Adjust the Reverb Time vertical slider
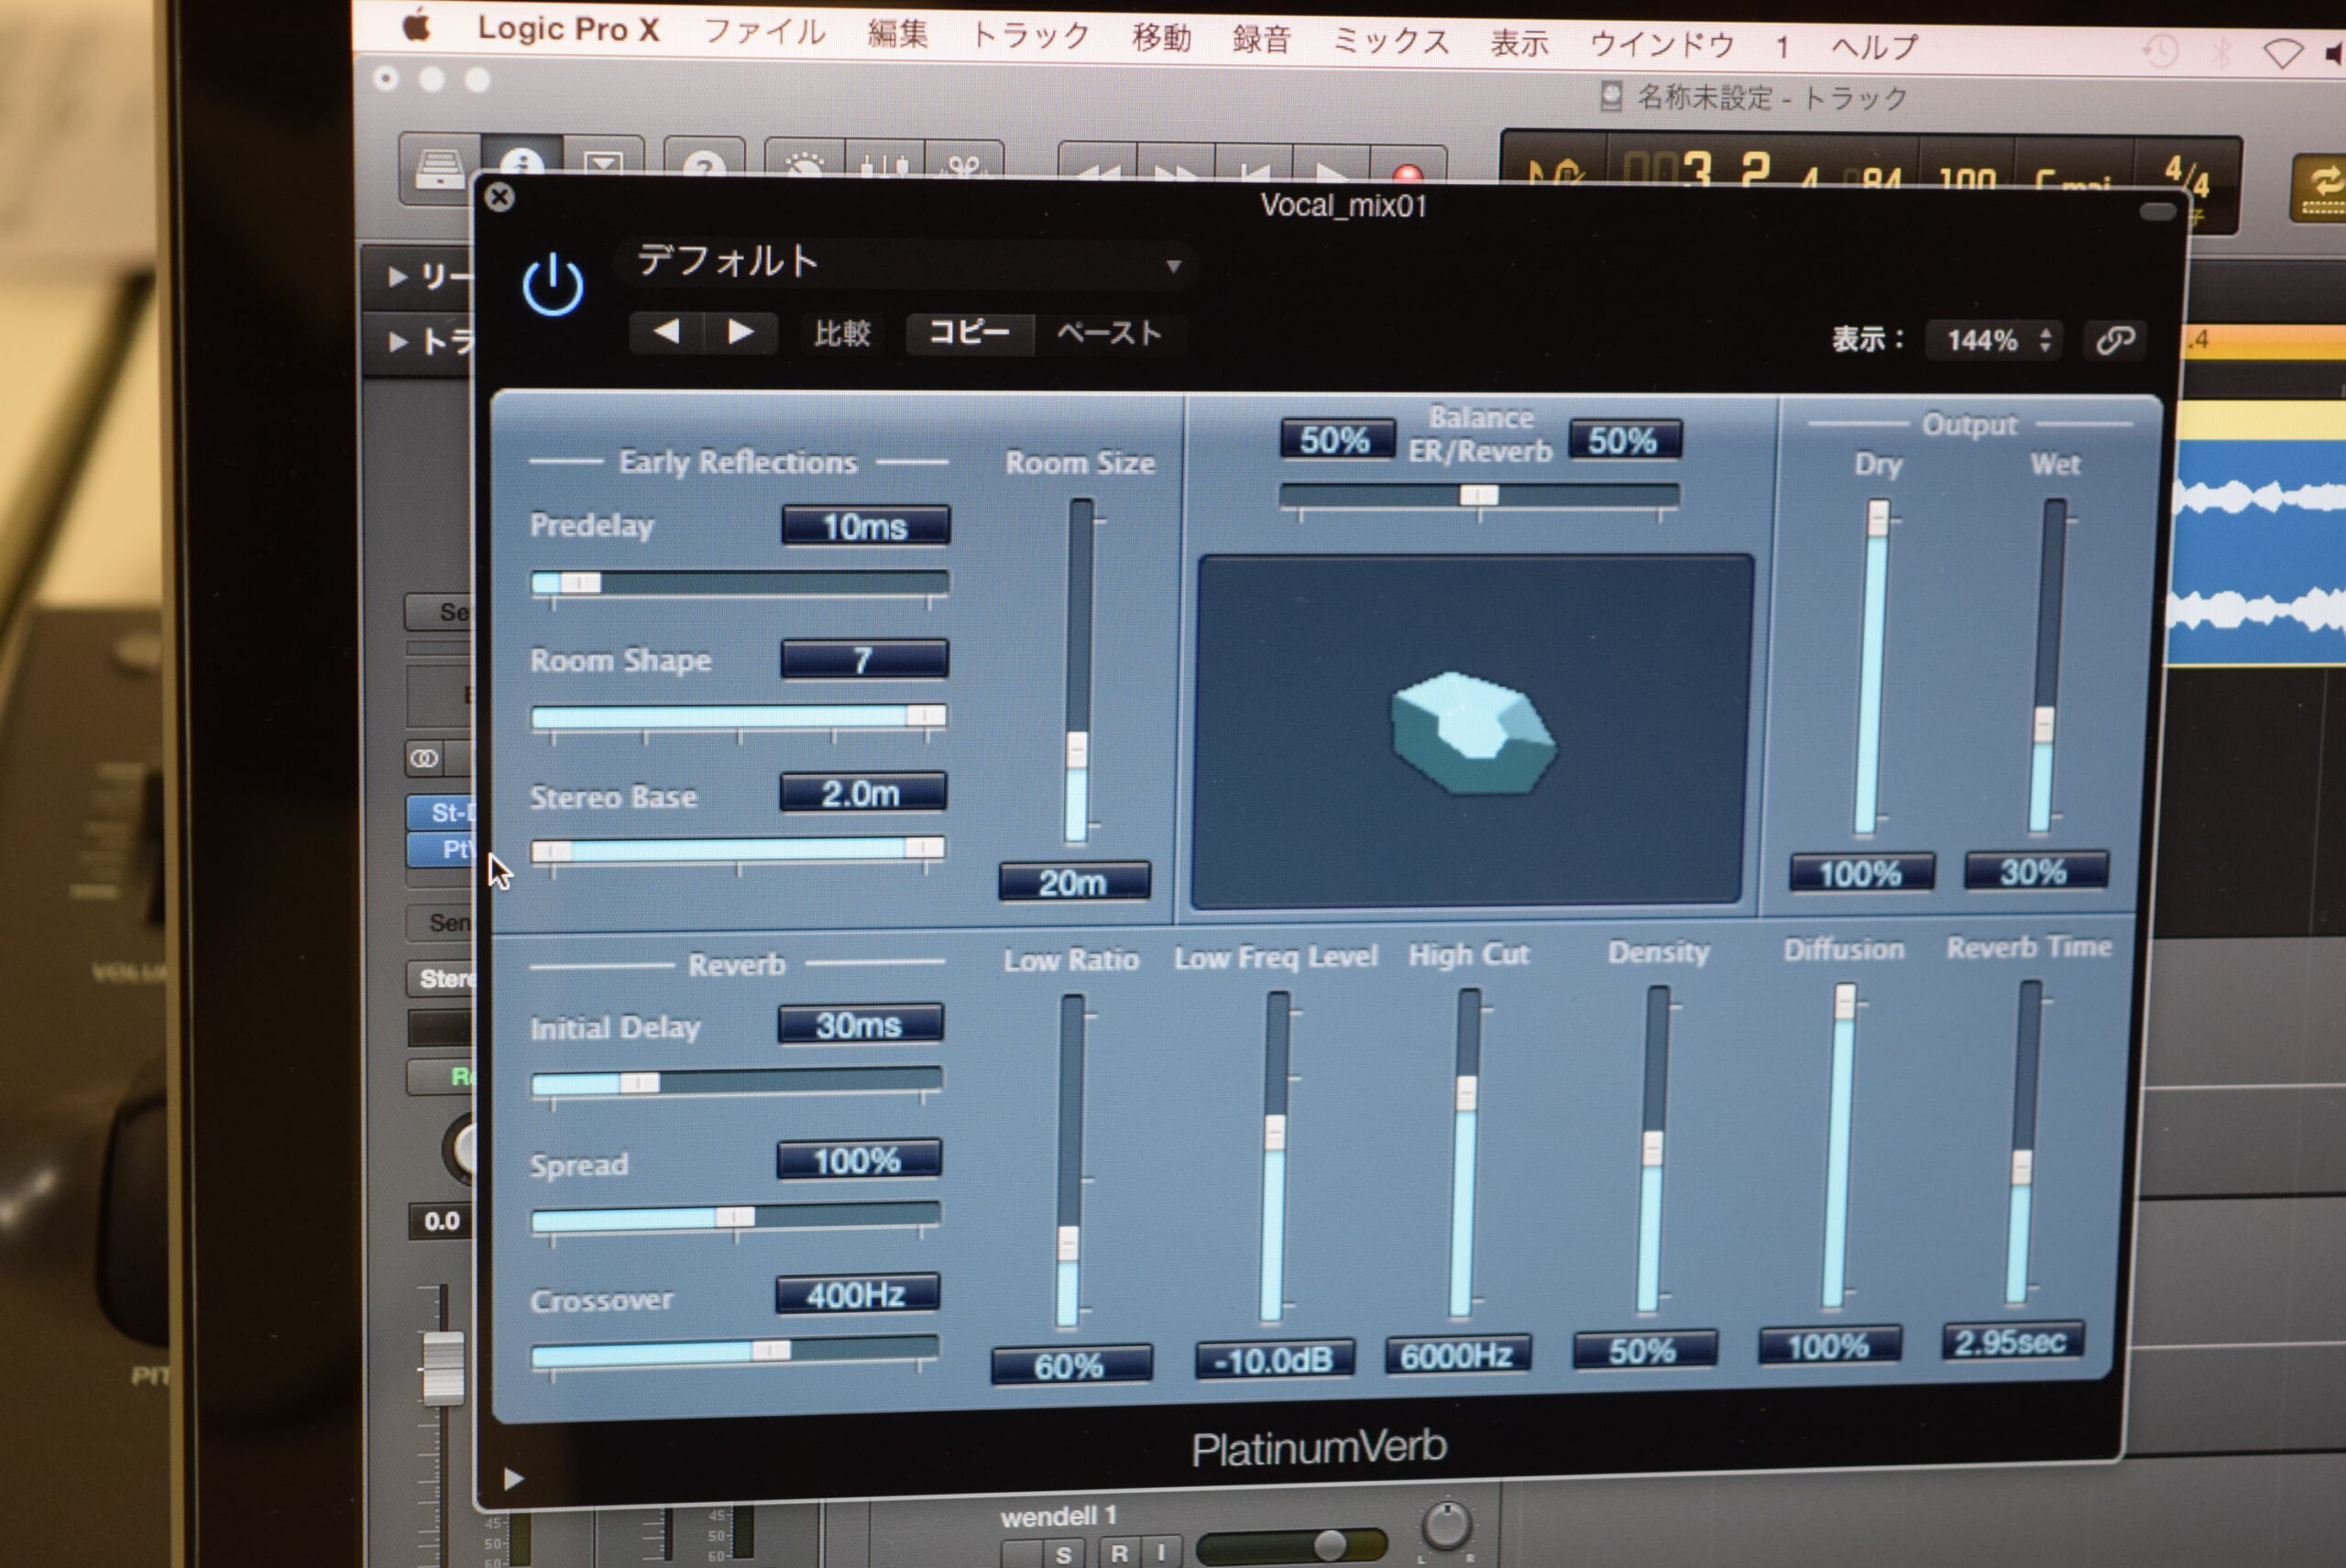The height and width of the screenshot is (1568, 2346). click(2024, 1143)
